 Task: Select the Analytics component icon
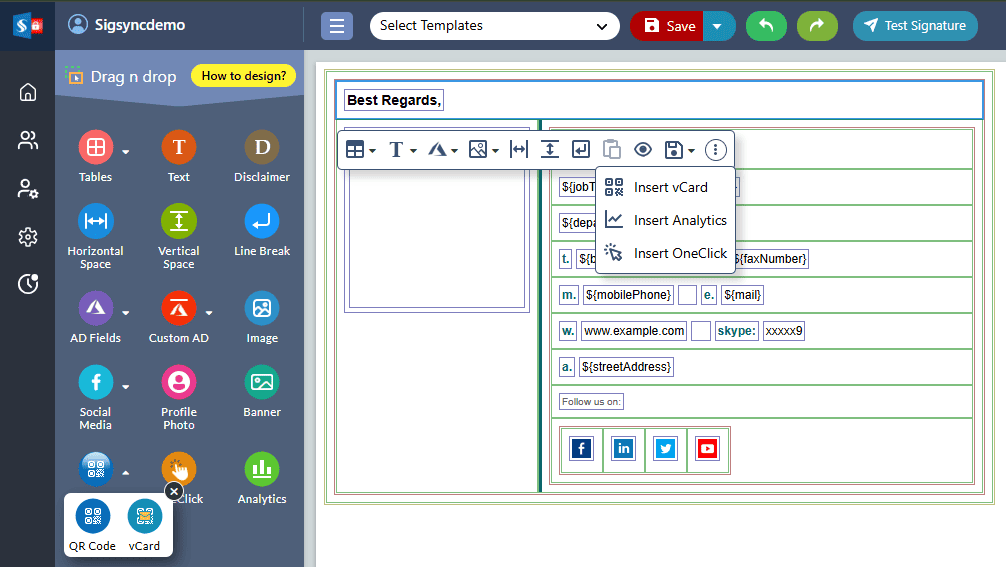click(262, 469)
